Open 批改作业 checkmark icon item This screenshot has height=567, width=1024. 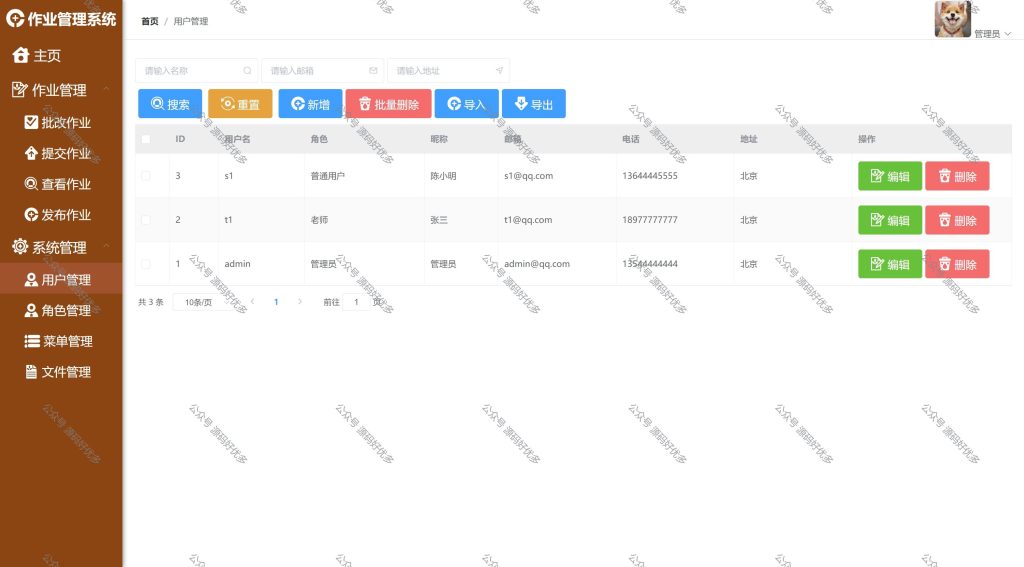coord(57,122)
